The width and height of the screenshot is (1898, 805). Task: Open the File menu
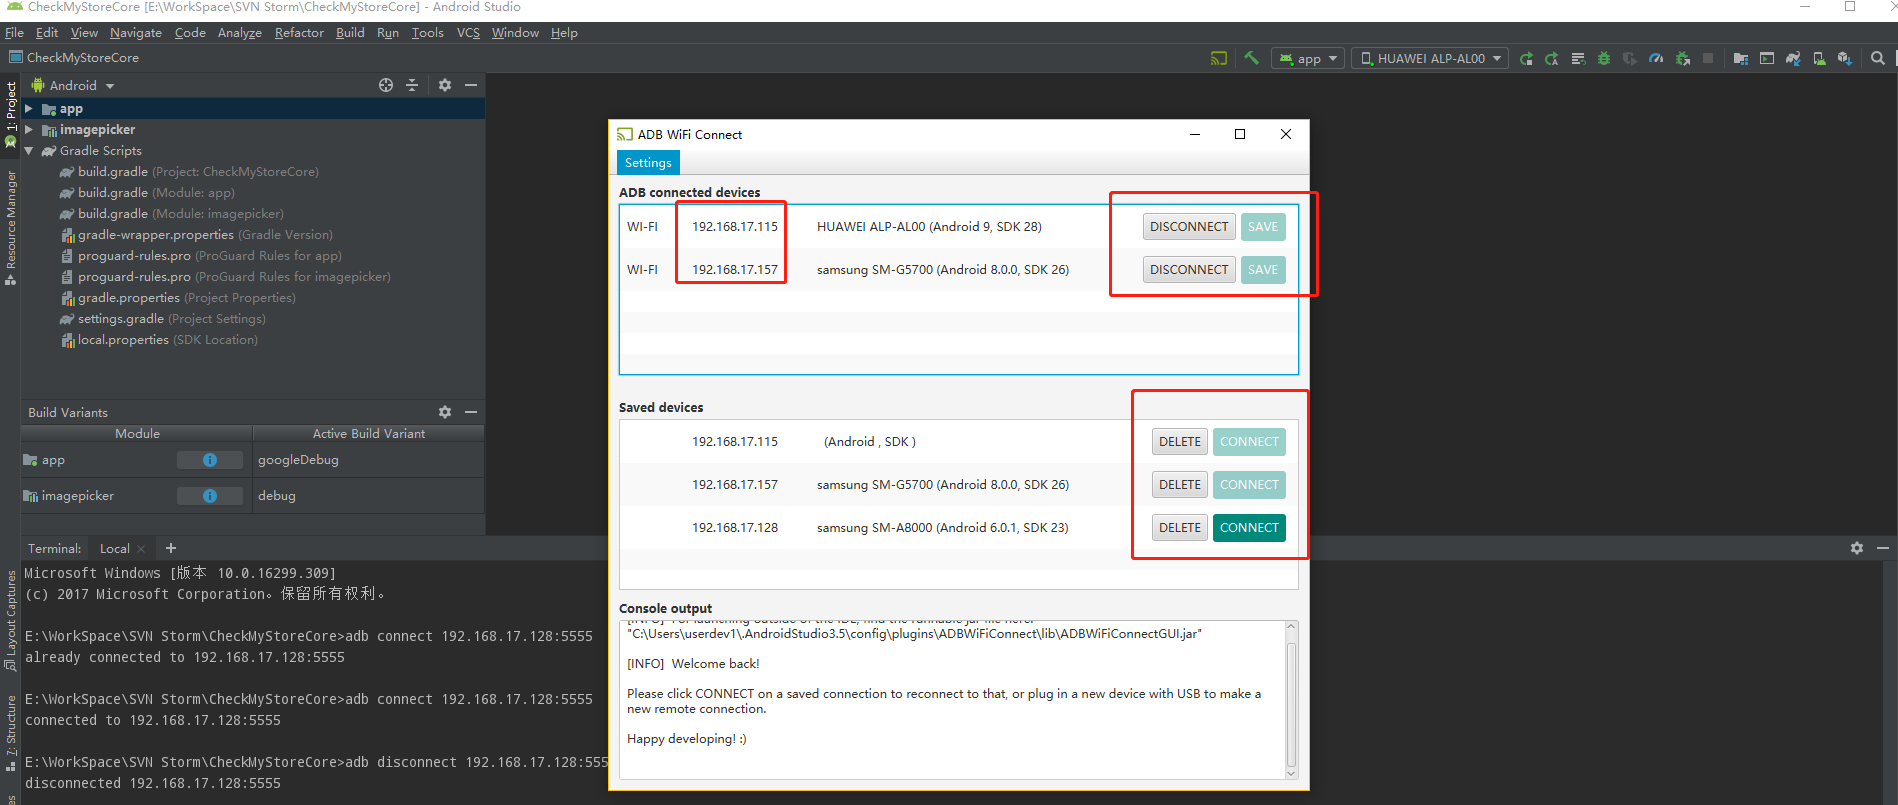click(x=14, y=33)
